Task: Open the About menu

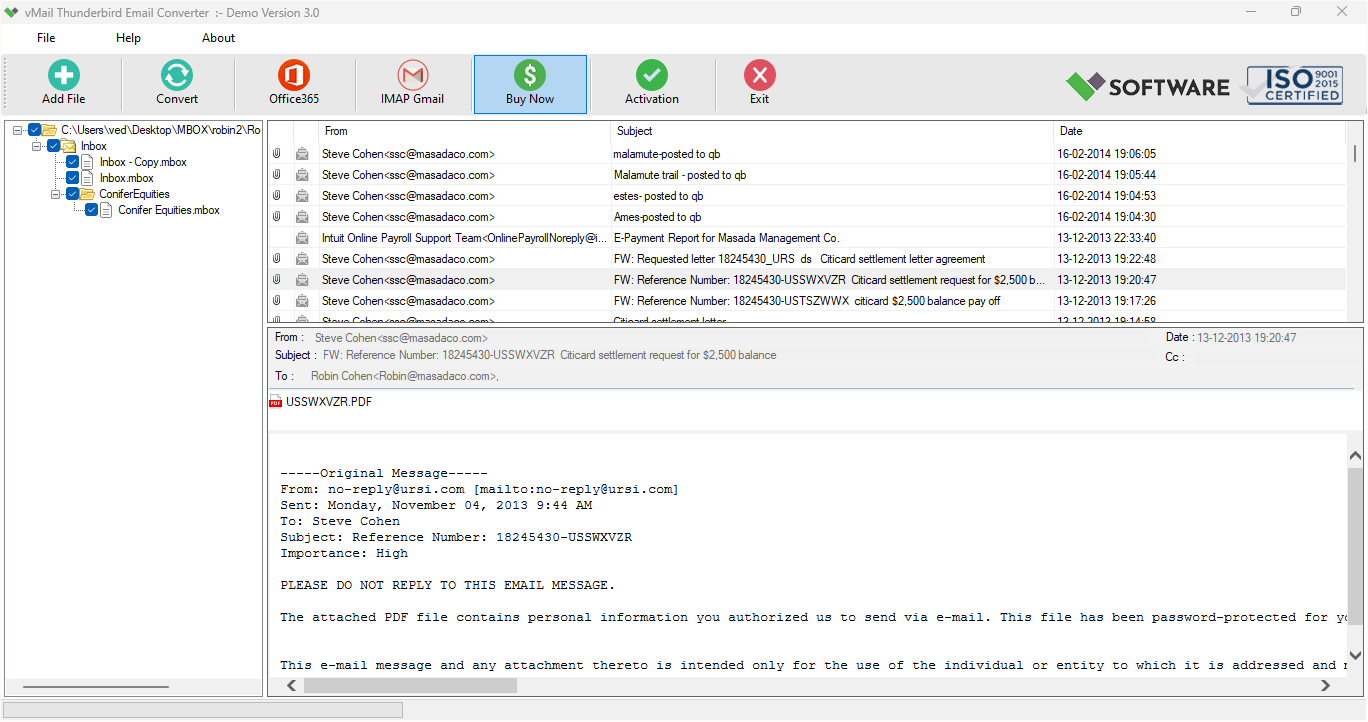Action: click(218, 38)
